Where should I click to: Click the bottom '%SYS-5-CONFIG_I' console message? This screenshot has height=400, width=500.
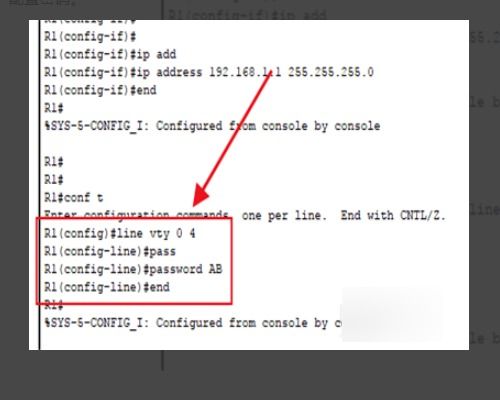click(192, 323)
